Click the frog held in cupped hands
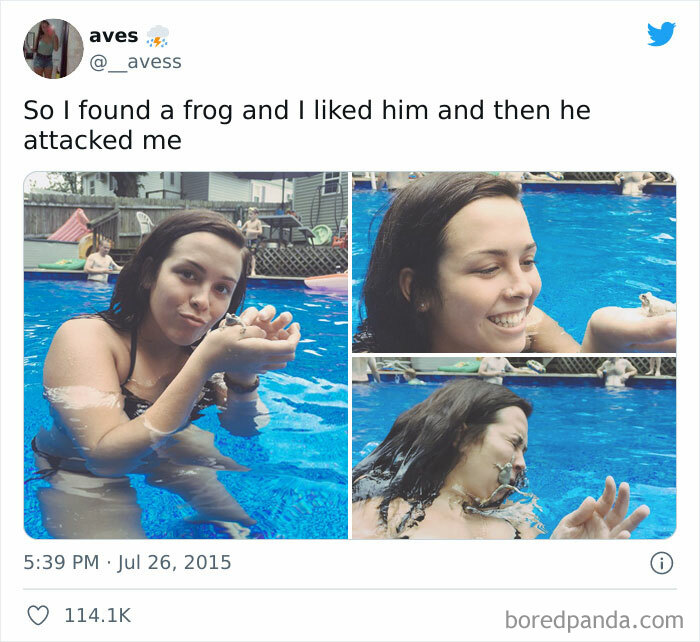 coord(233,322)
